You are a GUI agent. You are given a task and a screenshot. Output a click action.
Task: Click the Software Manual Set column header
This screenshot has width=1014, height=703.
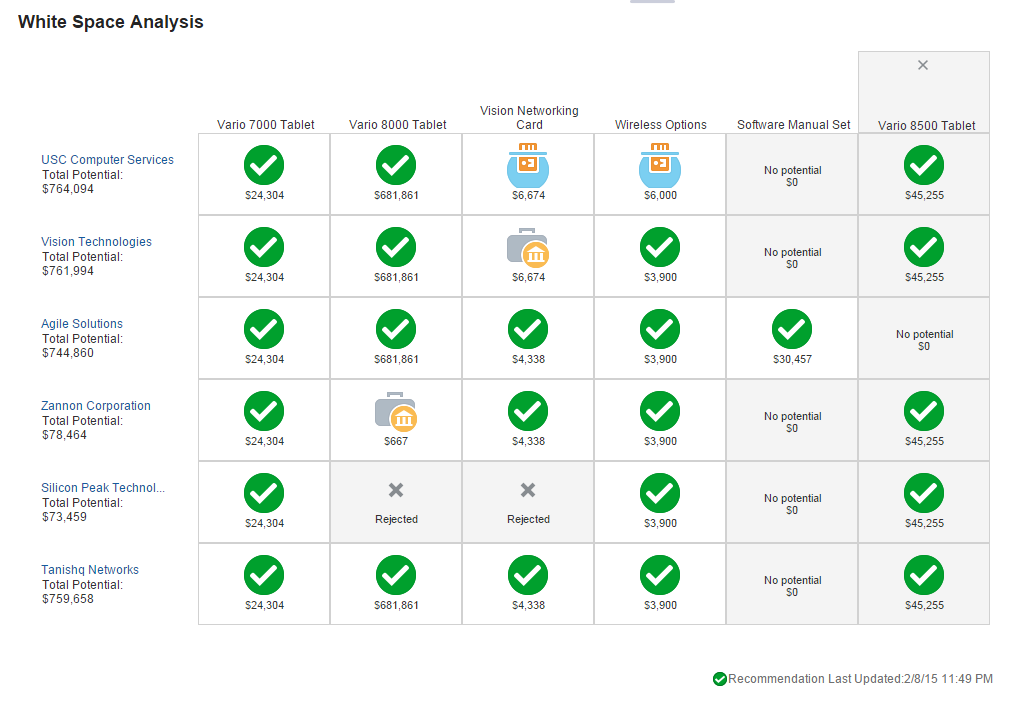pos(793,125)
